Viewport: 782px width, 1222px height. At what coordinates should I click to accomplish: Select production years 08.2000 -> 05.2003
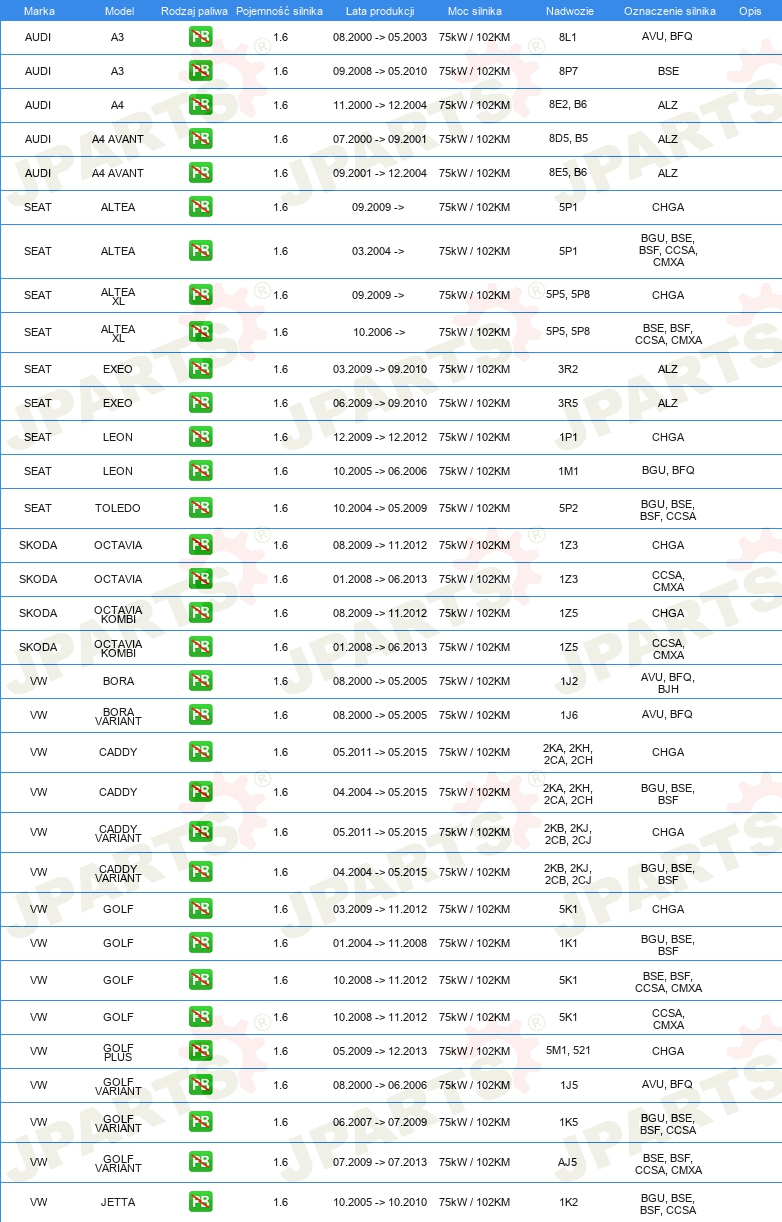(380, 36)
